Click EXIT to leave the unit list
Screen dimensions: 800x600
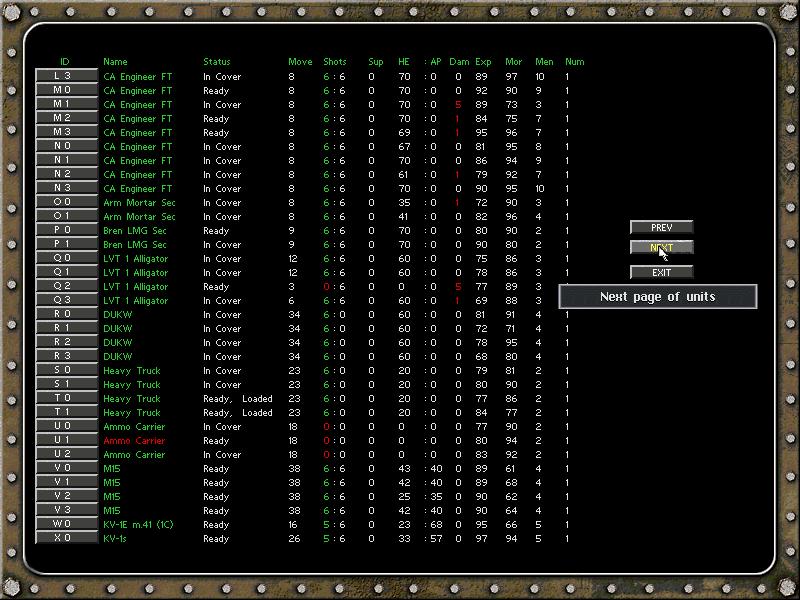pyautogui.click(x=663, y=272)
